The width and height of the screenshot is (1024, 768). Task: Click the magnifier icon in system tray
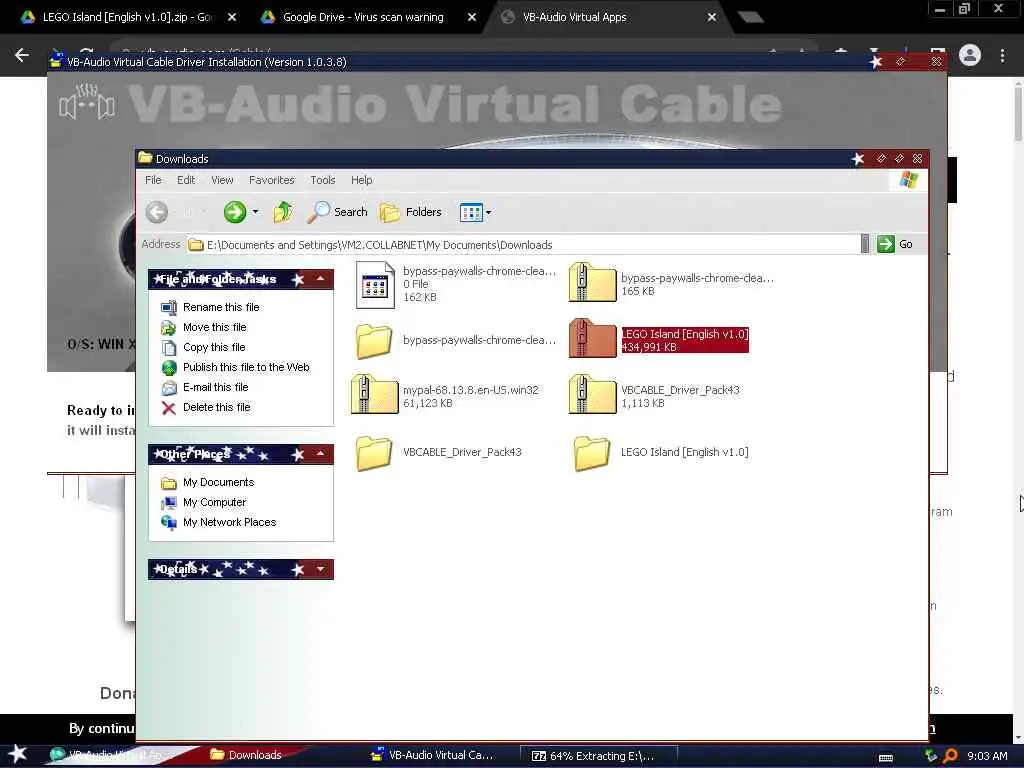tap(951, 756)
